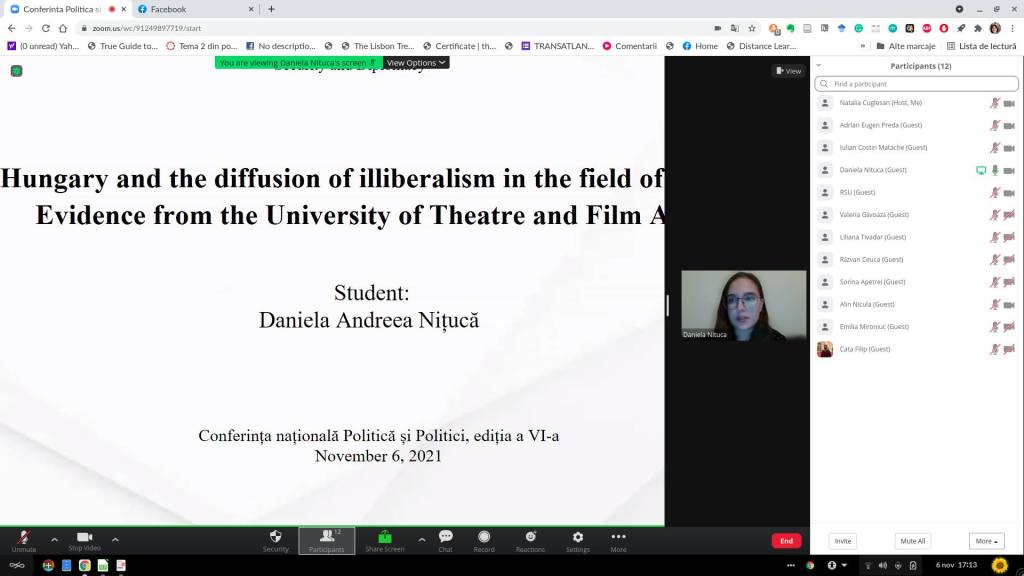Click Daniela Nituca's screen sharing icon
The height and width of the screenshot is (576, 1024).
pyautogui.click(x=980, y=170)
